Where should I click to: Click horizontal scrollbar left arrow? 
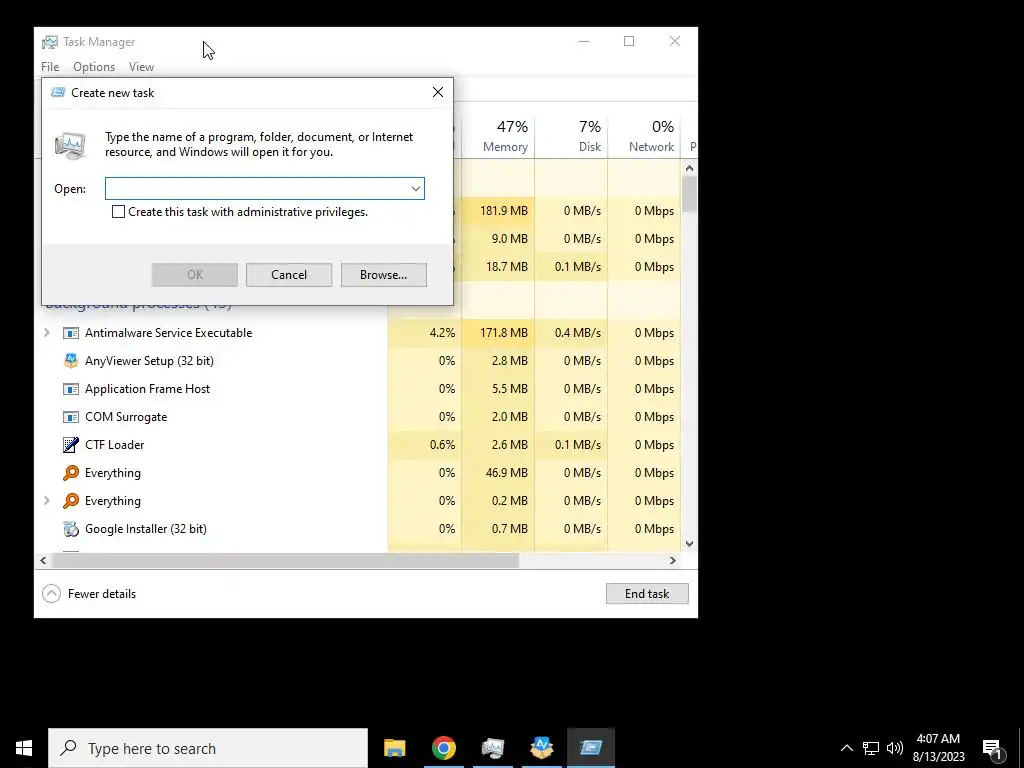(x=43, y=560)
